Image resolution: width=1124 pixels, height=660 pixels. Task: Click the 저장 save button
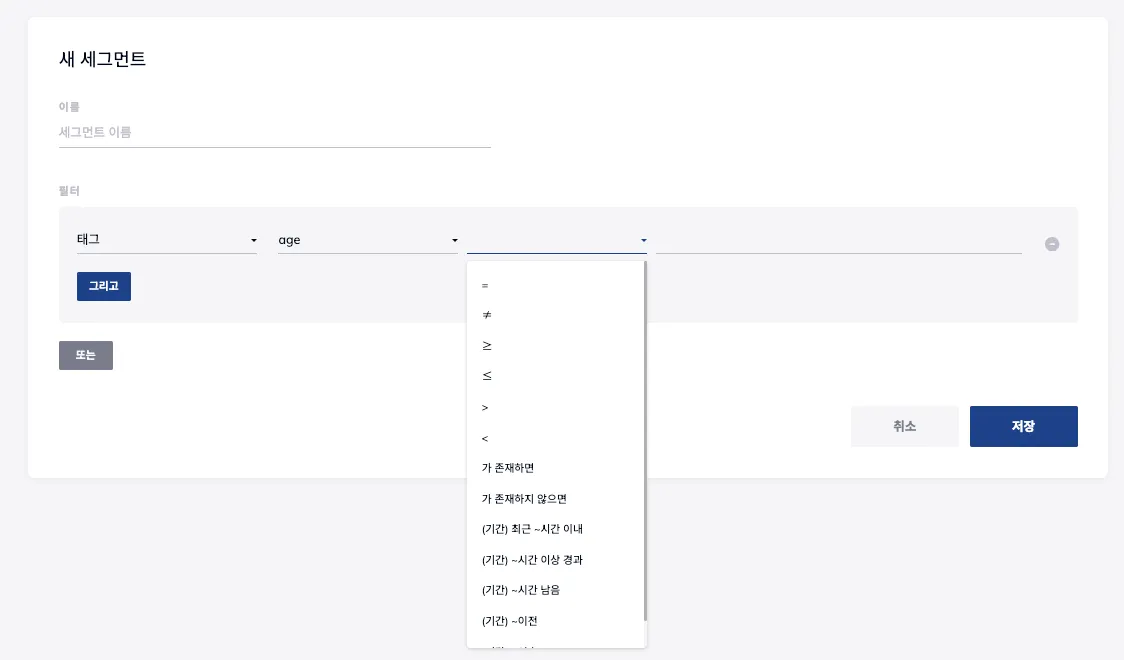point(1024,426)
